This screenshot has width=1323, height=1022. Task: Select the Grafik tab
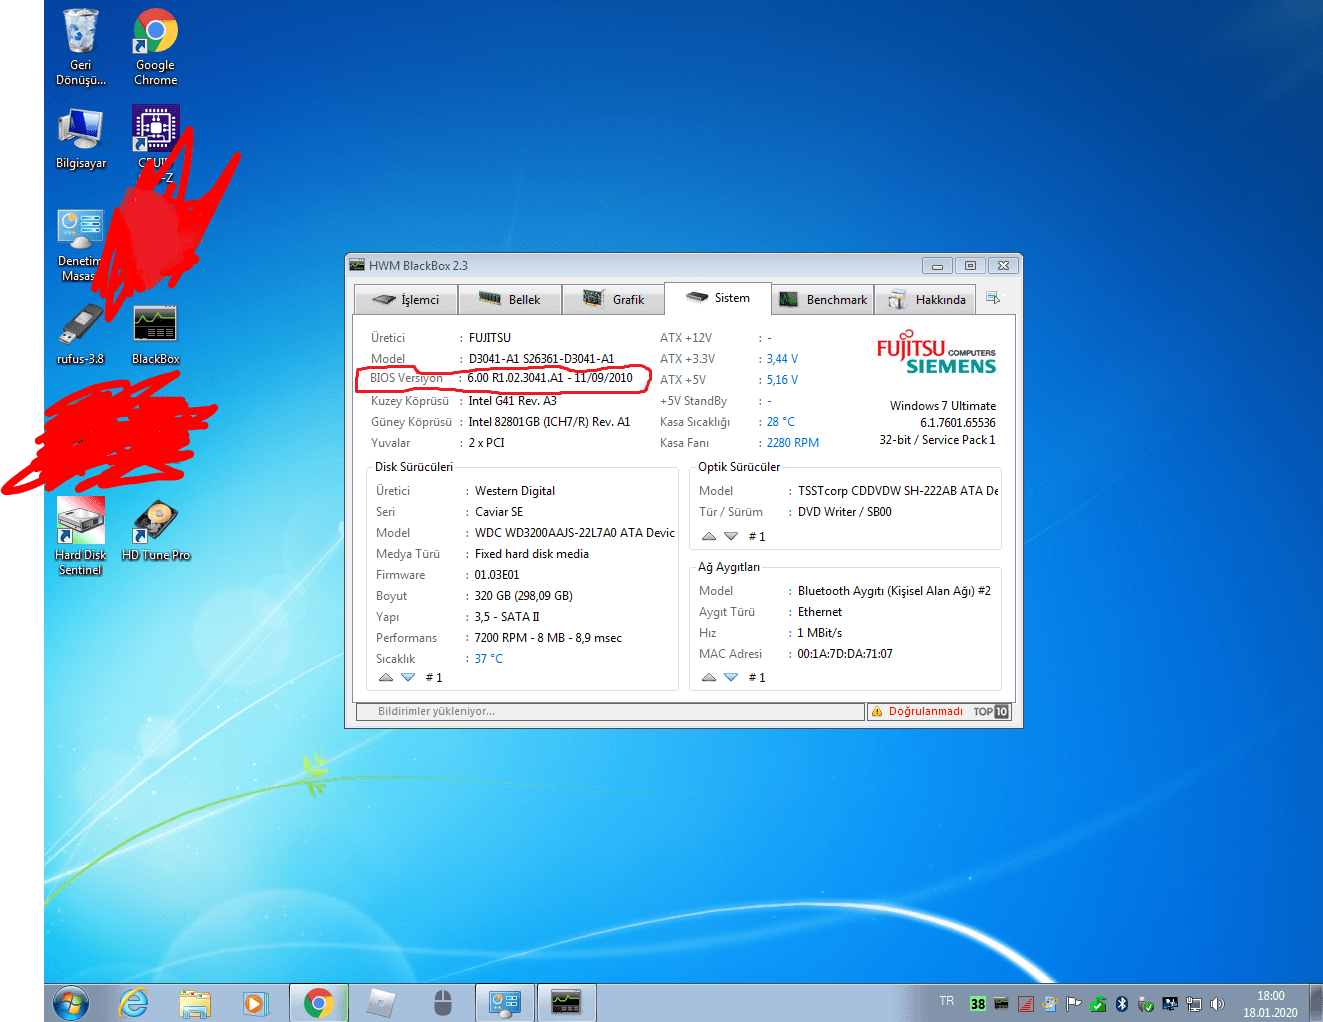[x=614, y=300]
